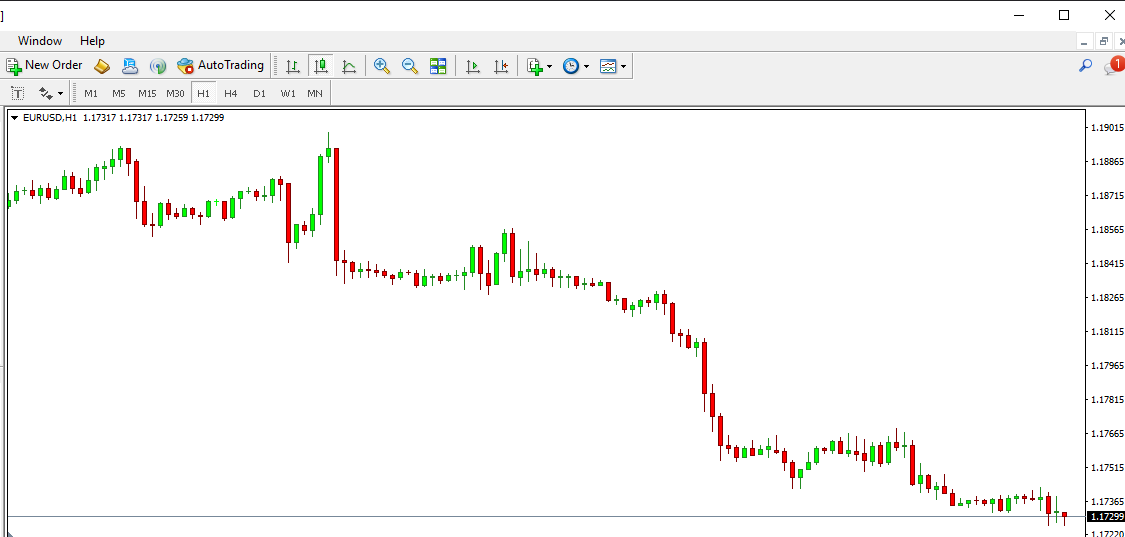Click the 1.18265 price scale label
Screen dimensions: 1125x537
tap(1106, 297)
